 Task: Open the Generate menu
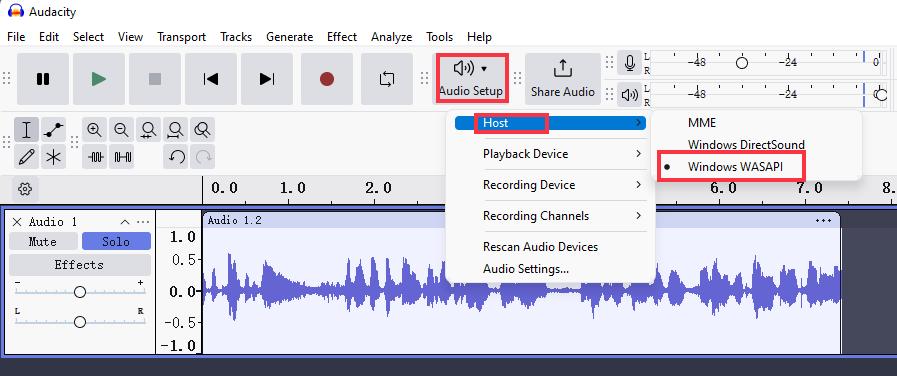(289, 37)
